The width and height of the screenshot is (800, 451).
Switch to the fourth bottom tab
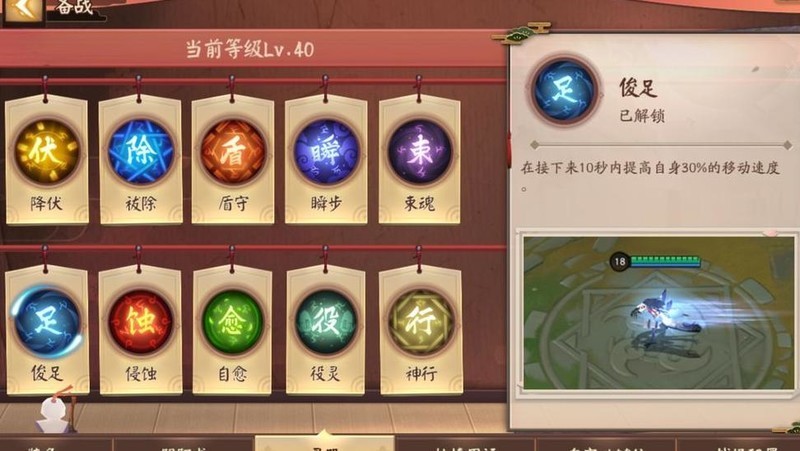point(465,444)
